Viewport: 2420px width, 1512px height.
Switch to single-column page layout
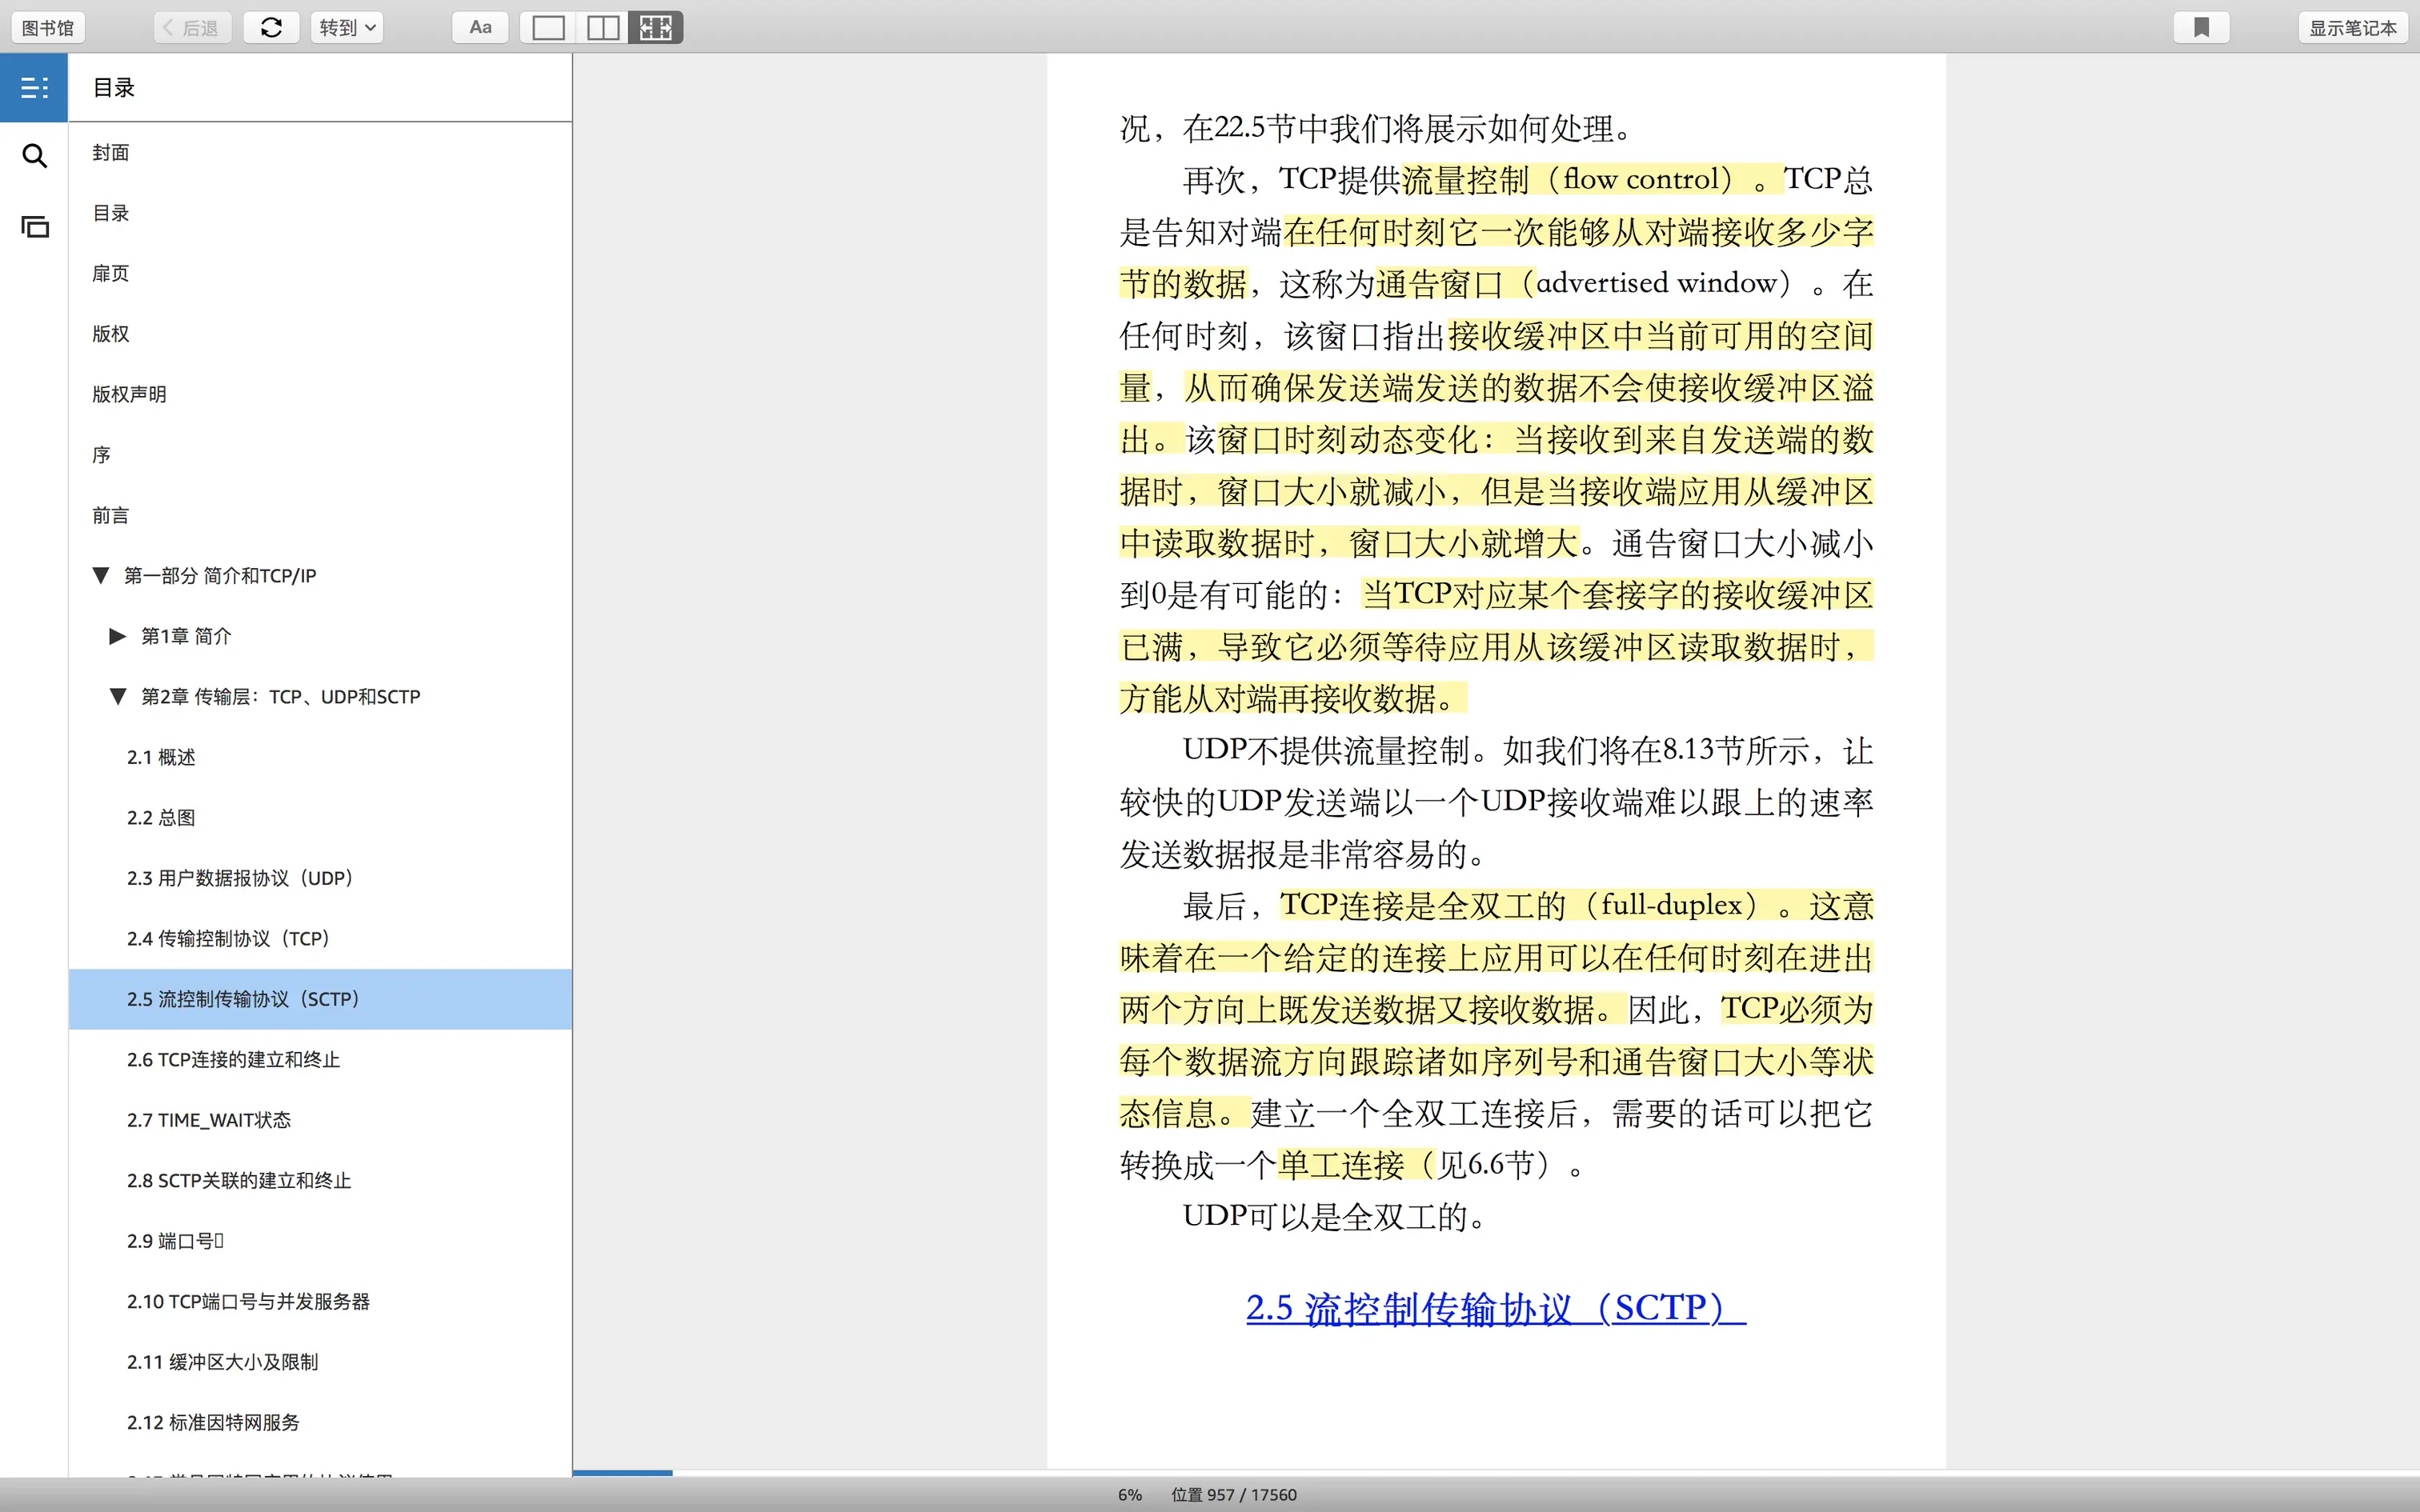point(548,28)
